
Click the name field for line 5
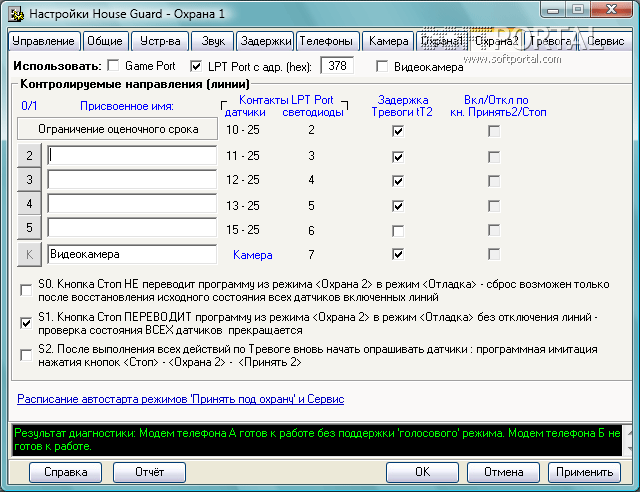132,227
